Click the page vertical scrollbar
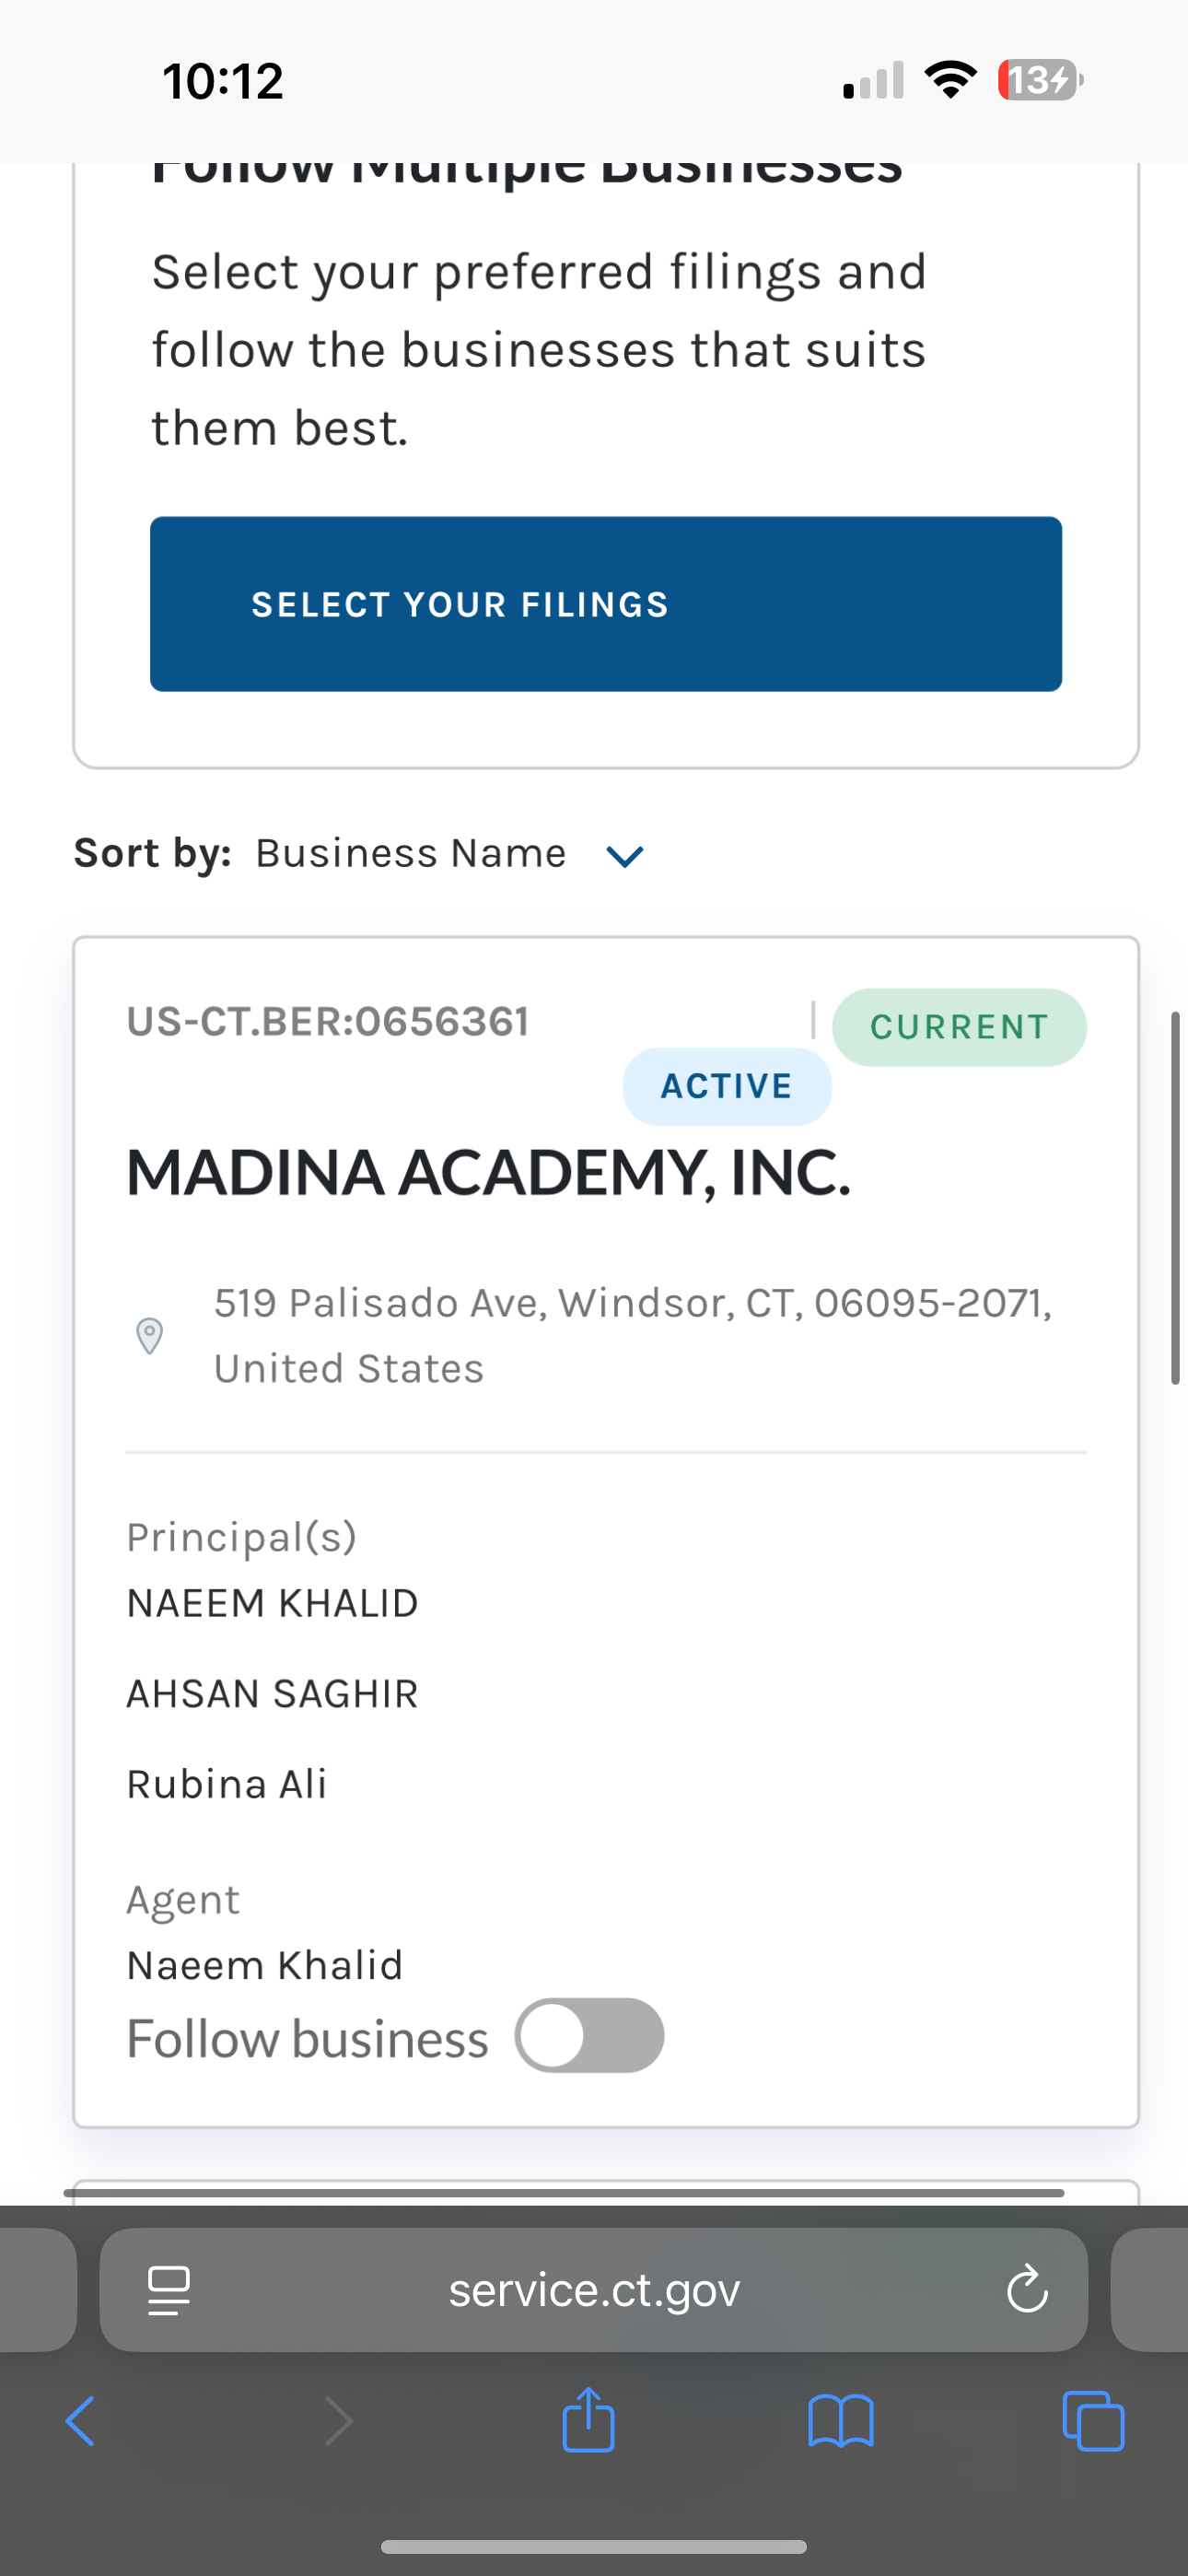1188x2576 pixels. (1176, 1198)
